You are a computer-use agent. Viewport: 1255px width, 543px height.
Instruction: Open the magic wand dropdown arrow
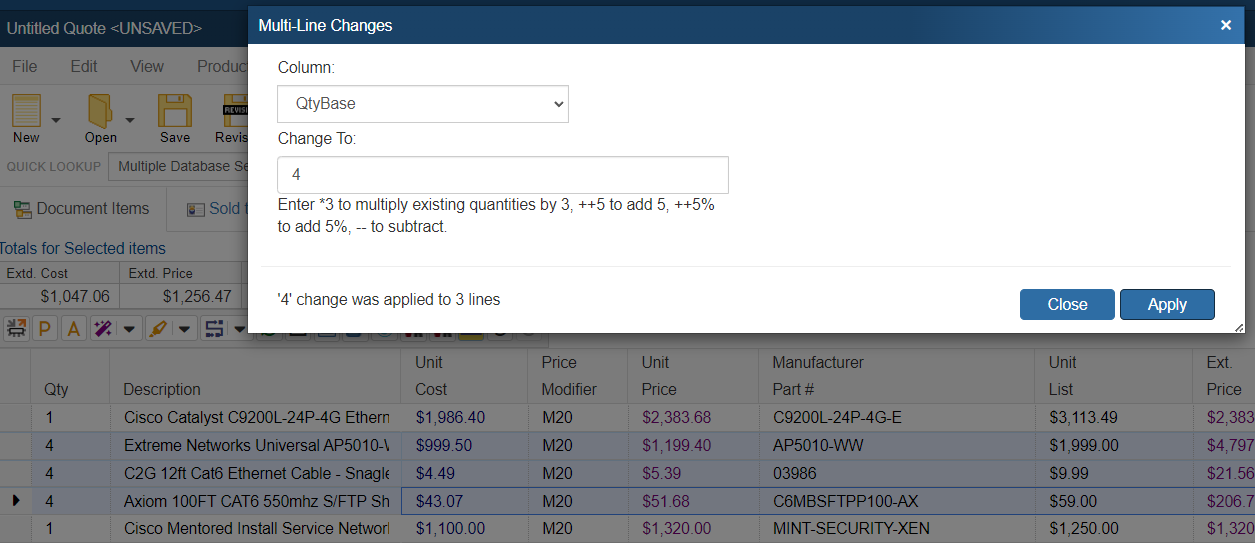pos(129,329)
